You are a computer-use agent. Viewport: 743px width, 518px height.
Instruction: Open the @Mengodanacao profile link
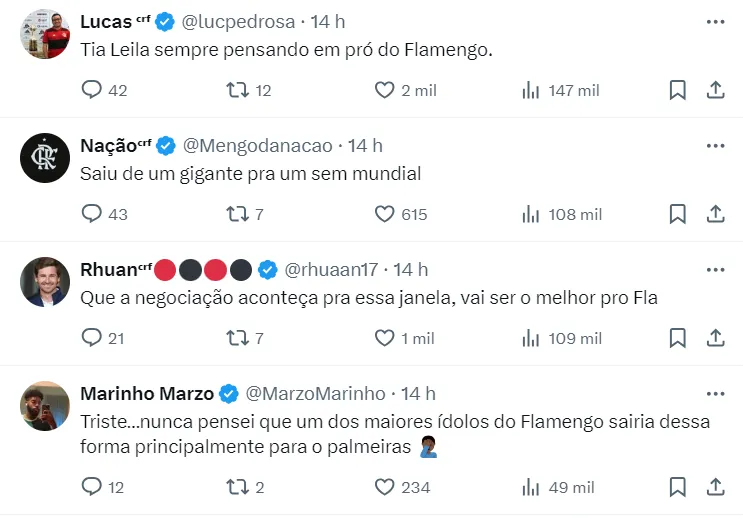pyautogui.click(x=258, y=145)
